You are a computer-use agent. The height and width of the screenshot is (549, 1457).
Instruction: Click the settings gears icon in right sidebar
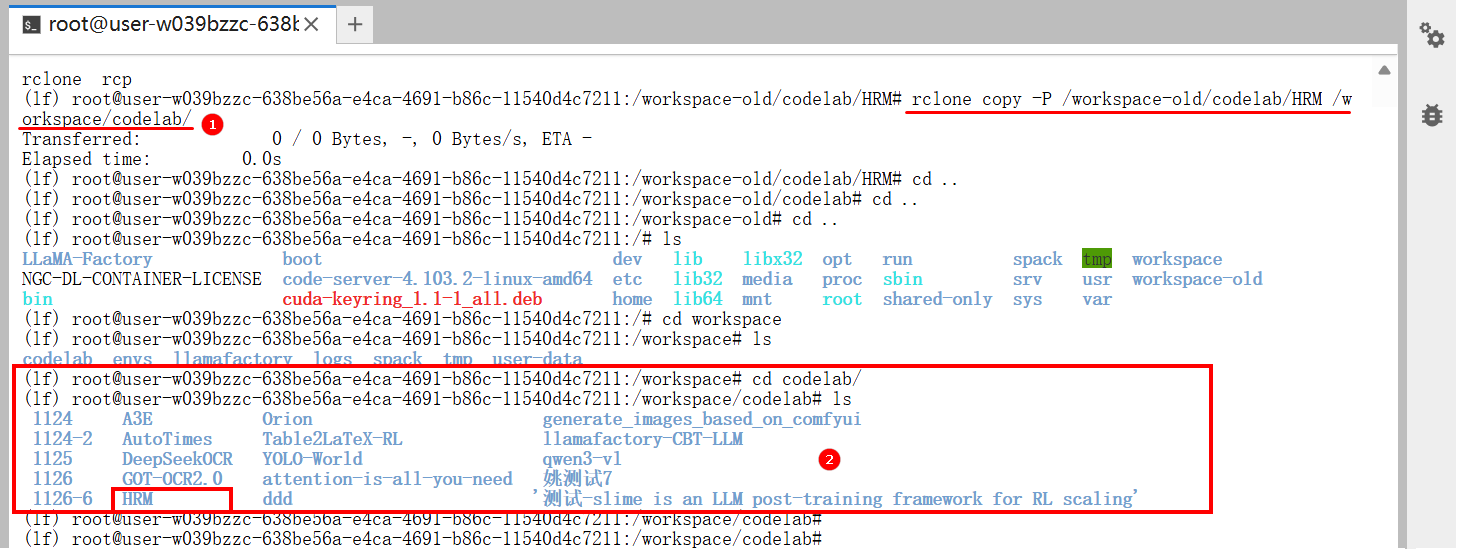(1432, 36)
